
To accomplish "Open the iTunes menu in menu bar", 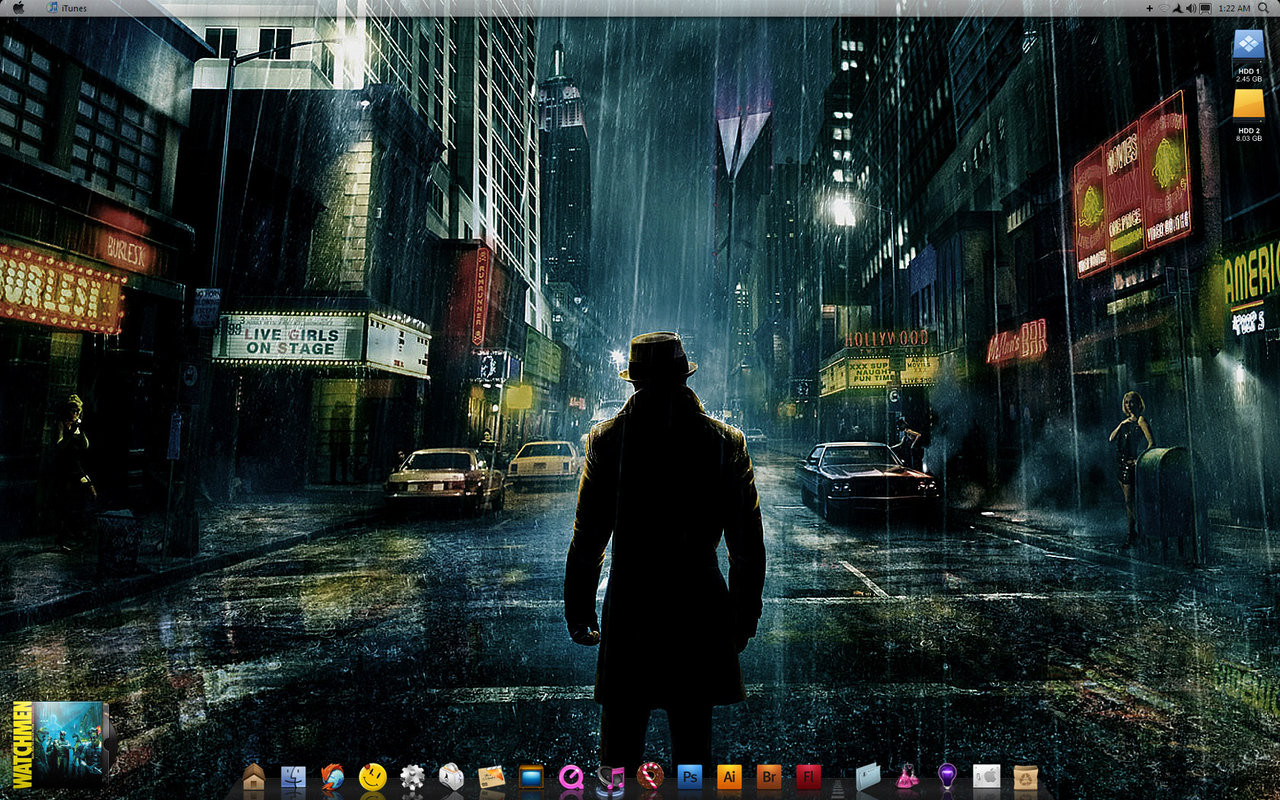I will pos(74,8).
